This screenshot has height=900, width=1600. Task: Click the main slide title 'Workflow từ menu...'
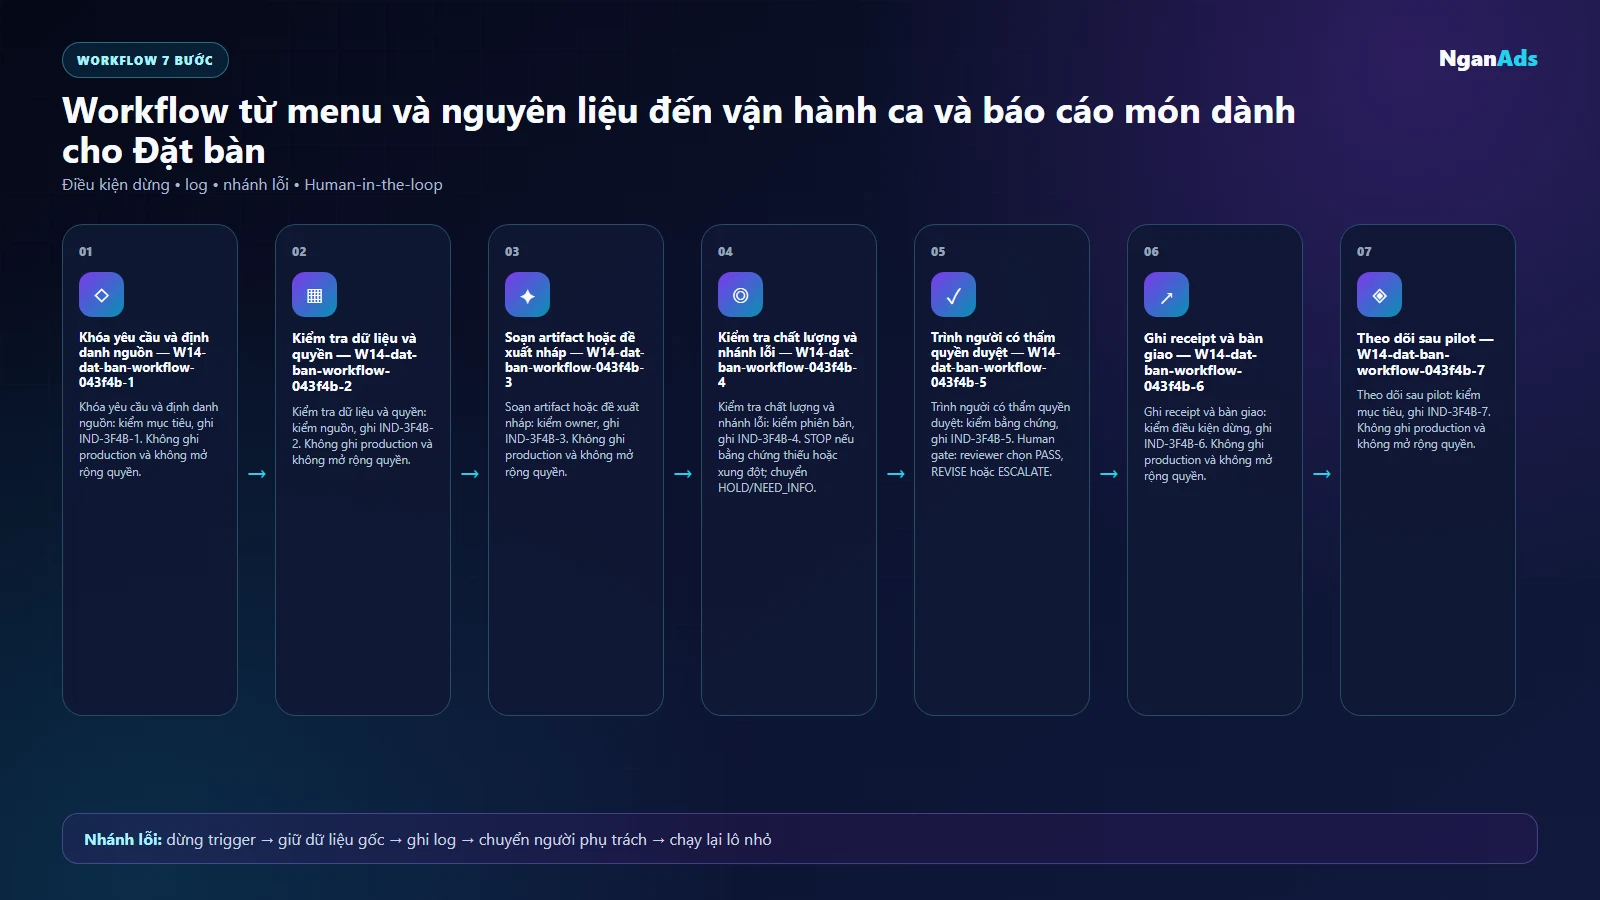678,130
